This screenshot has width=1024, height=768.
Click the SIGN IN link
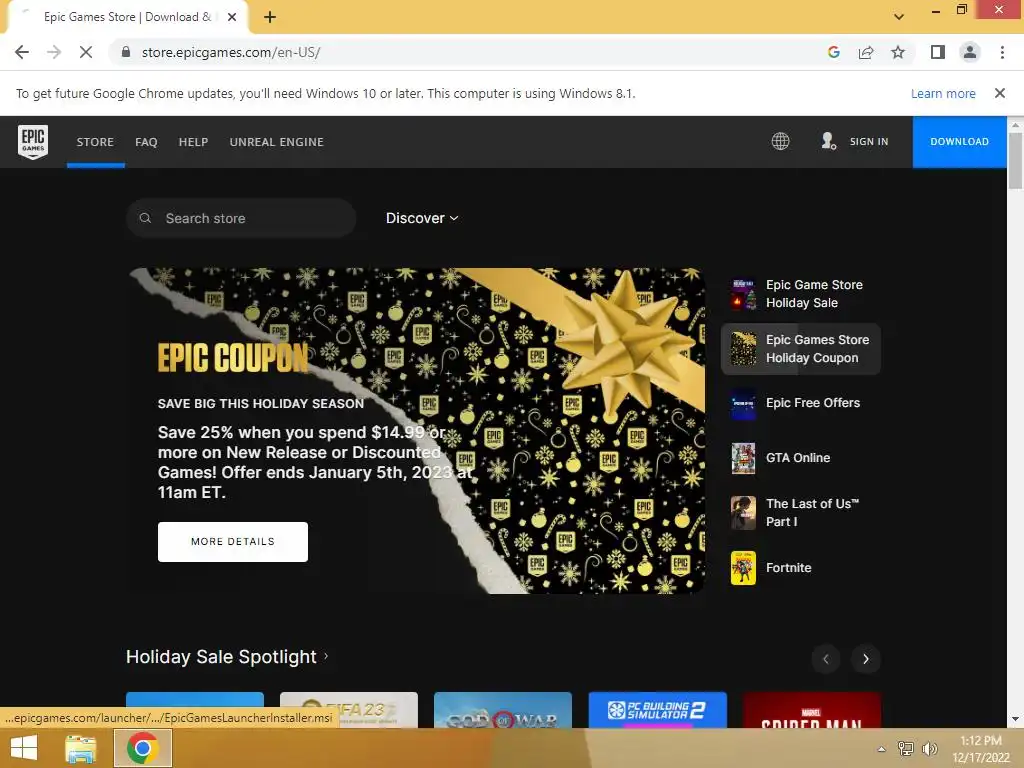[869, 141]
